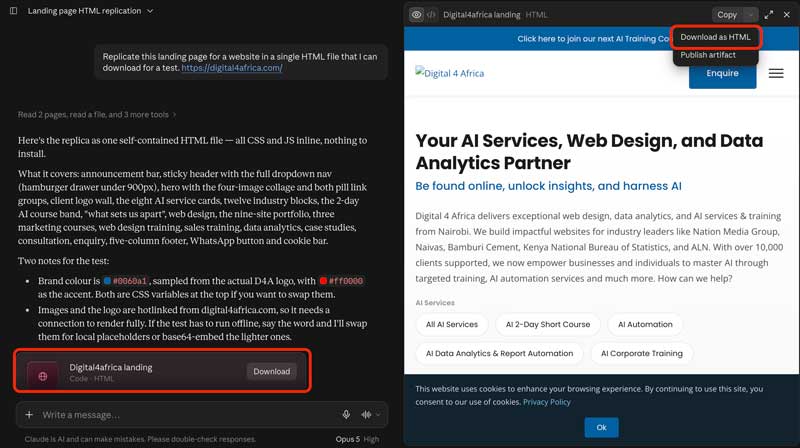This screenshot has width=800, height=448.
Task: Click the 'AI Services' section label
Action: tap(435, 303)
